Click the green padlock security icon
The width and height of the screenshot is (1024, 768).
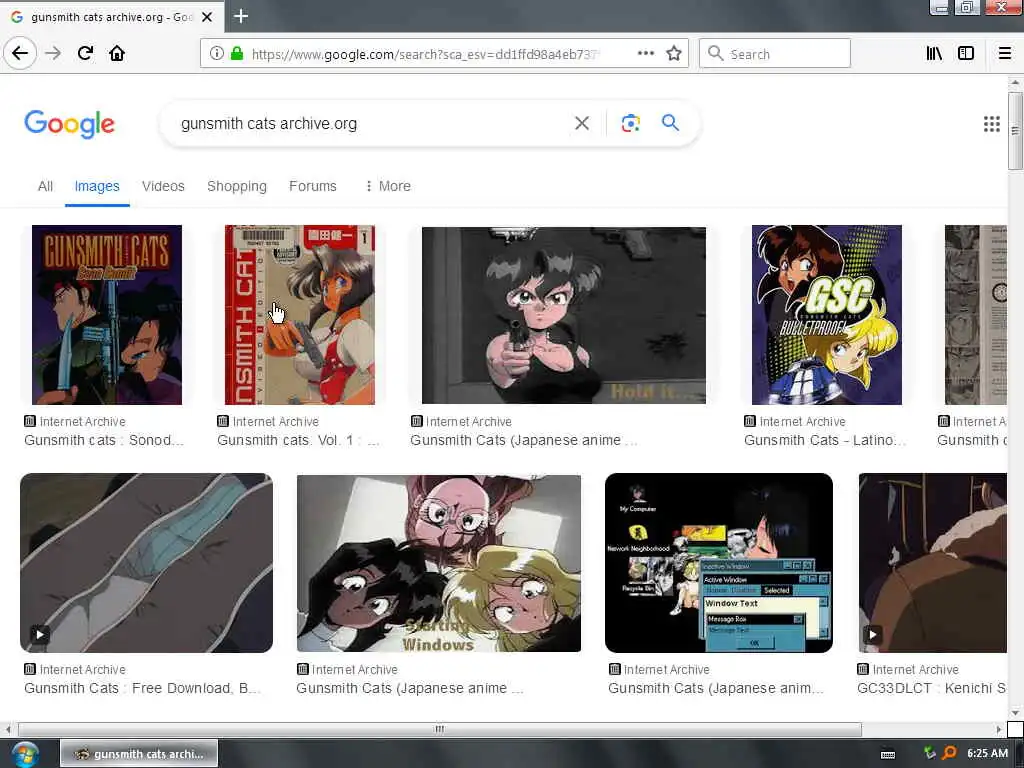[x=237, y=54]
